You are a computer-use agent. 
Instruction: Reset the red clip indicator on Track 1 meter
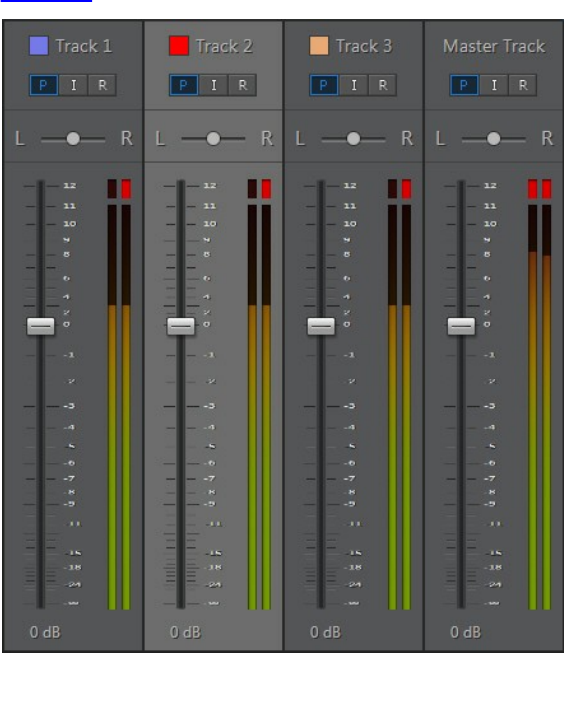point(126,189)
